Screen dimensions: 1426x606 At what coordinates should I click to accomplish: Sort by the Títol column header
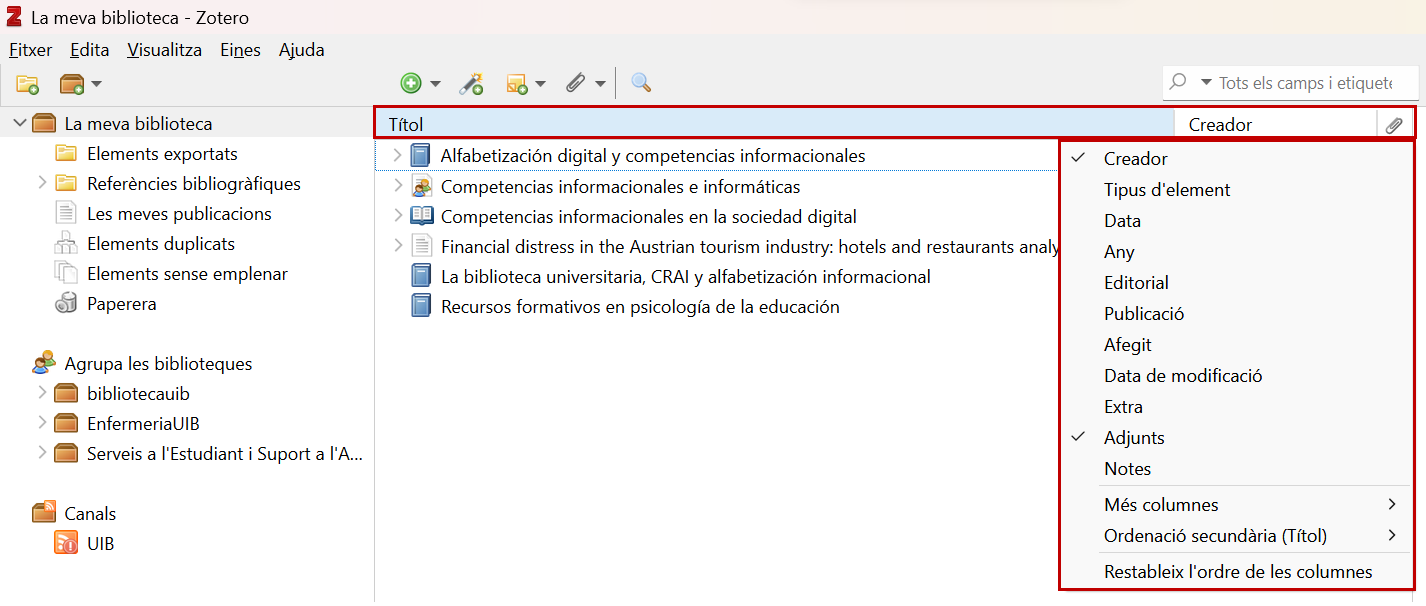click(x=775, y=125)
